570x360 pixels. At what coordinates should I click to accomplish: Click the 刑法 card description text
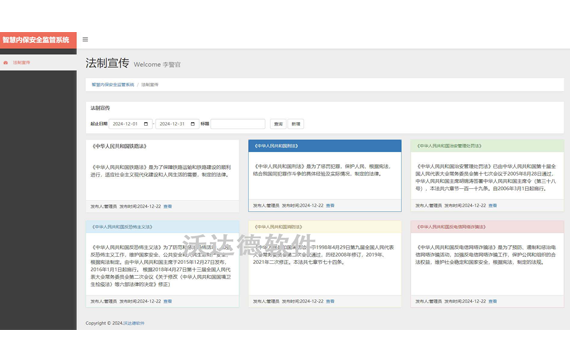(322, 170)
